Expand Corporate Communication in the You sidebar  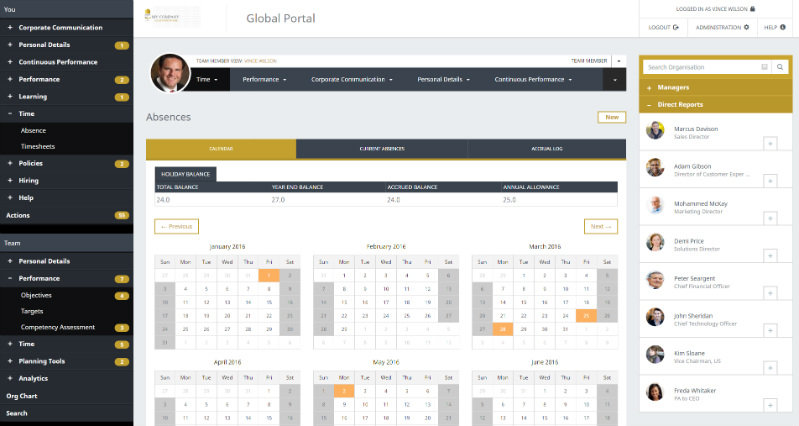[x=66, y=28]
